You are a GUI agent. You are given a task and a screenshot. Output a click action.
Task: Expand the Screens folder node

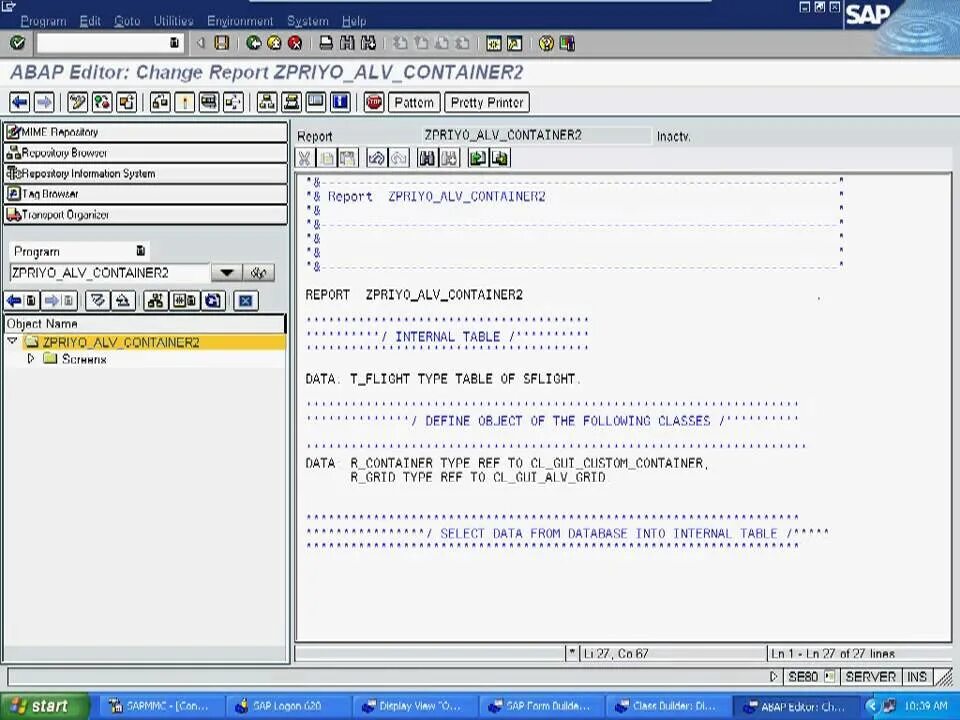pyautogui.click(x=31, y=359)
